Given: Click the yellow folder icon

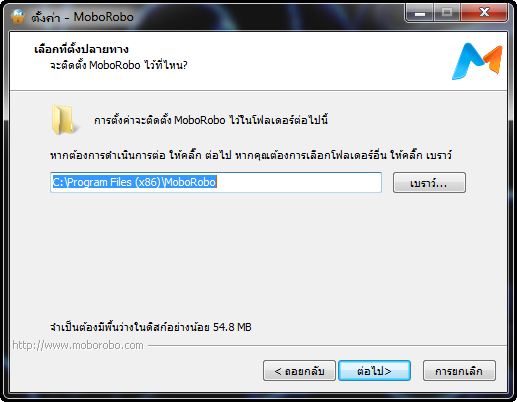Looking at the screenshot, I should [x=64, y=120].
